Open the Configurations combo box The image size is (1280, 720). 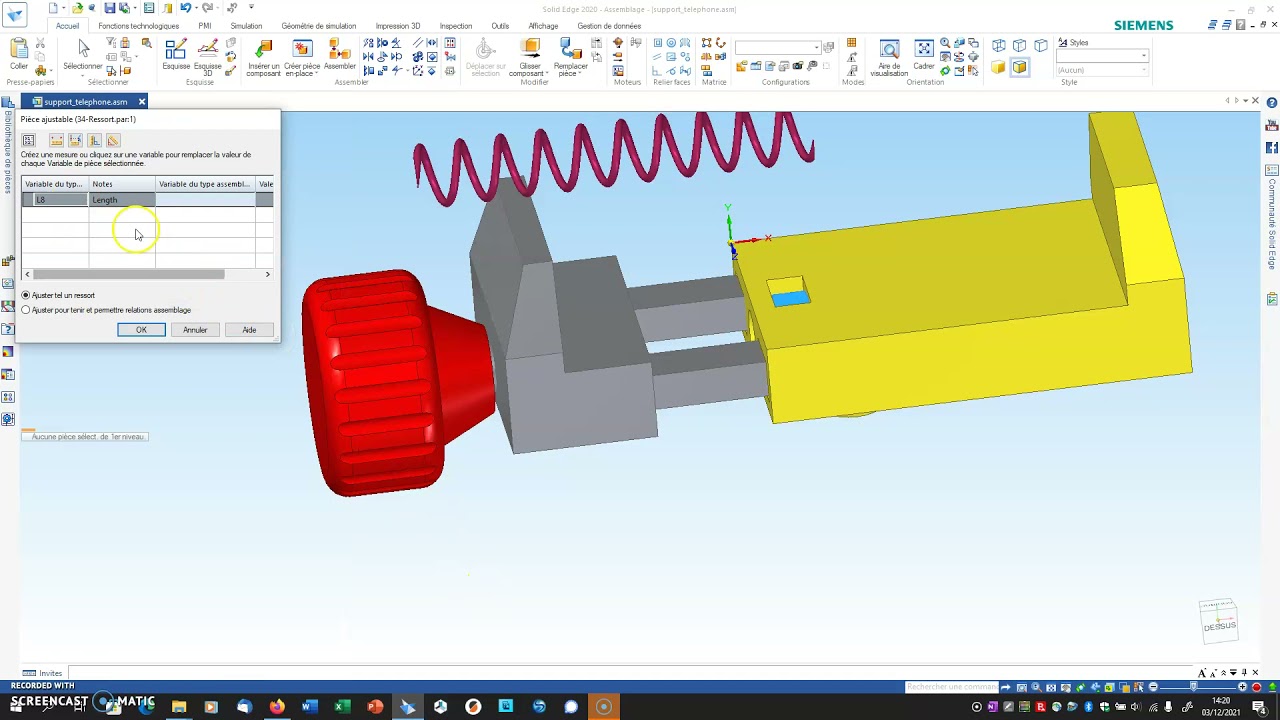[x=778, y=47]
